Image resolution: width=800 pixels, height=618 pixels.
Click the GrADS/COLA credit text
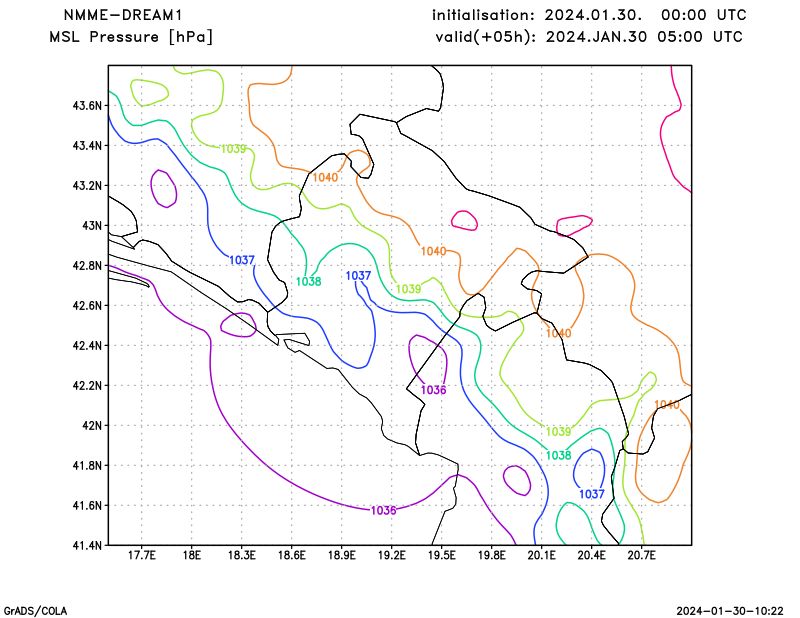35,611
